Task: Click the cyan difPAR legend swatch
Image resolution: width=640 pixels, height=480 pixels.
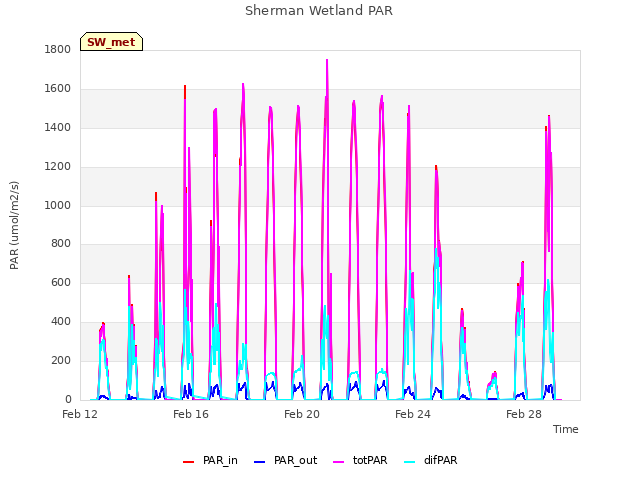Action: 409,462
